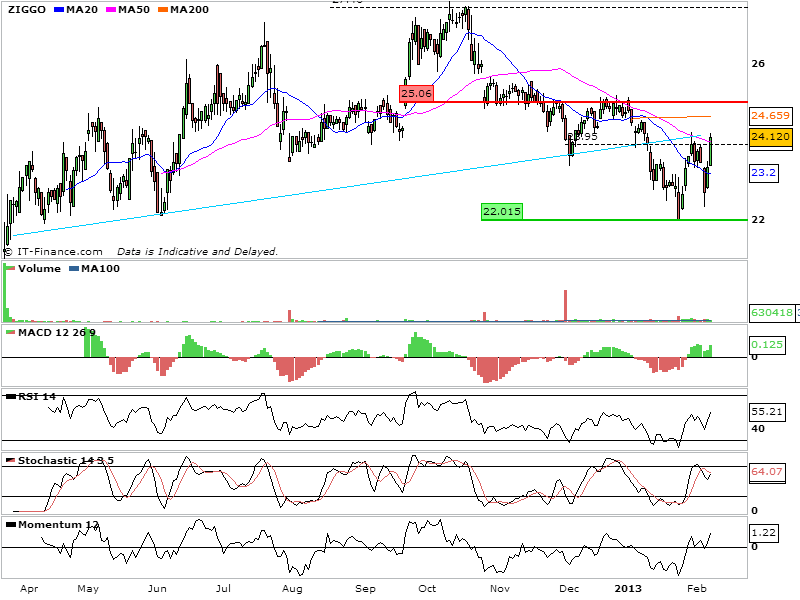
Task: Click the RSI 14 panel label
Action: [x=37, y=396]
